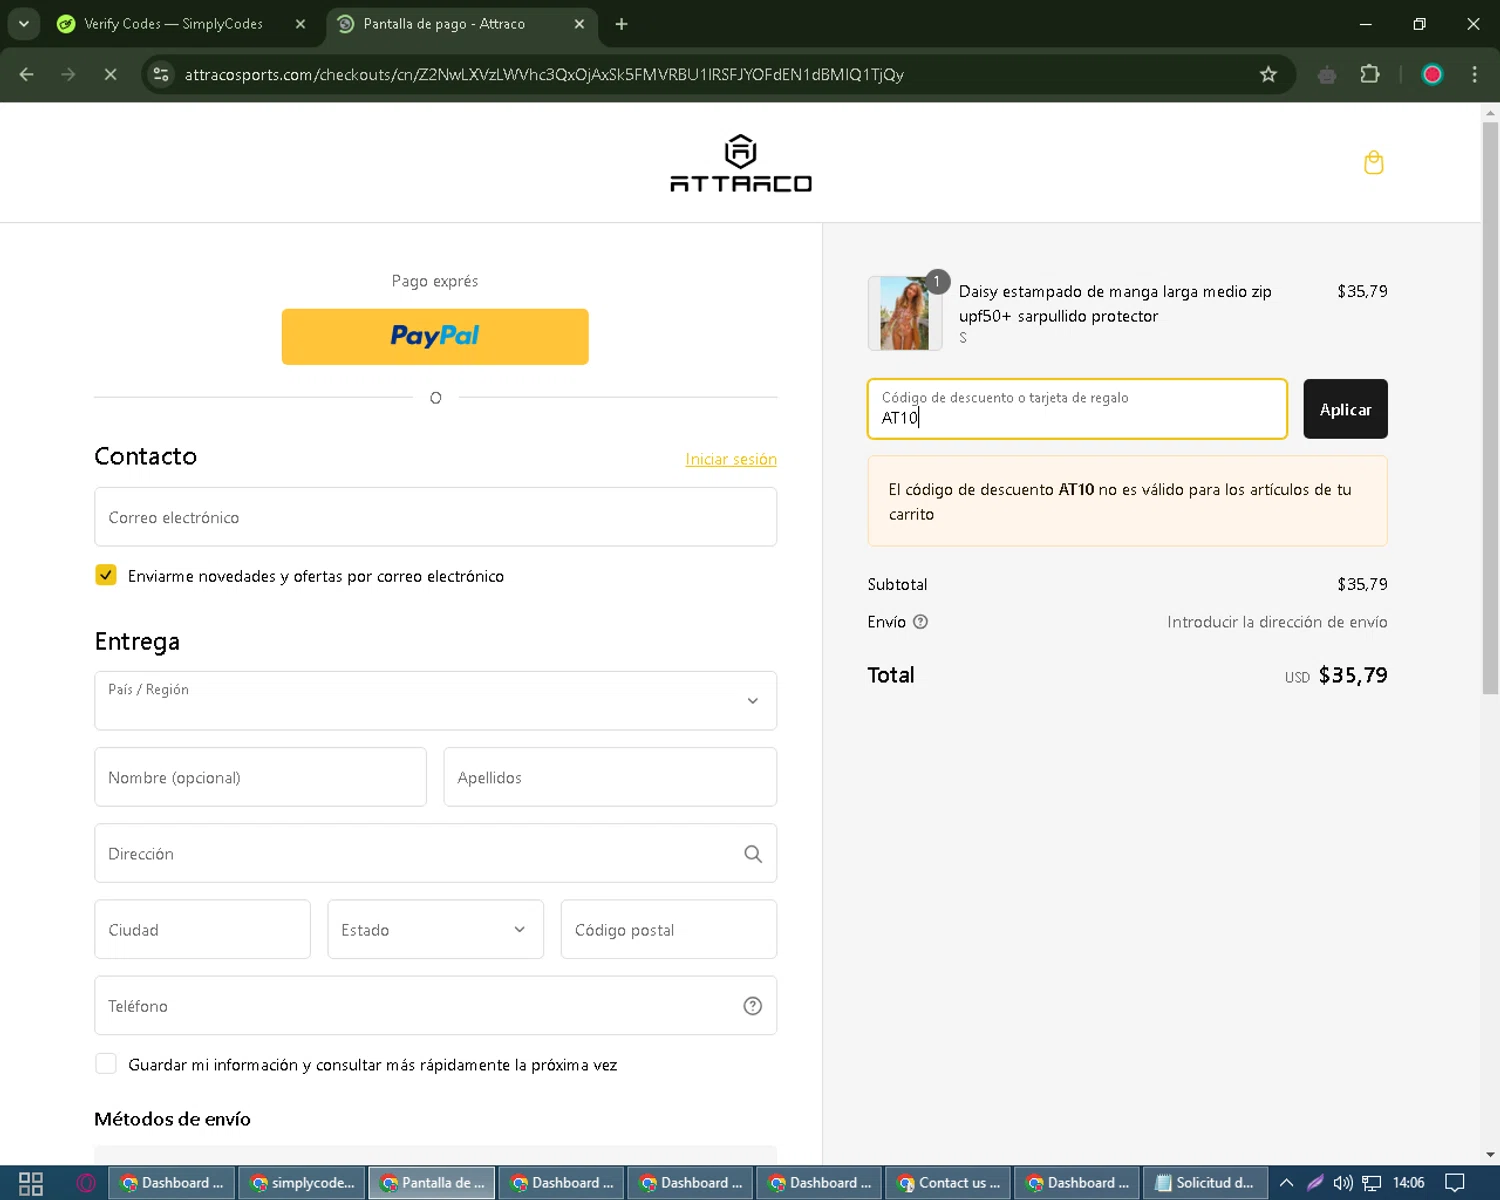Open the Solicitud d... taskbar window
Viewport: 1500px width, 1200px height.
click(x=1205, y=1183)
